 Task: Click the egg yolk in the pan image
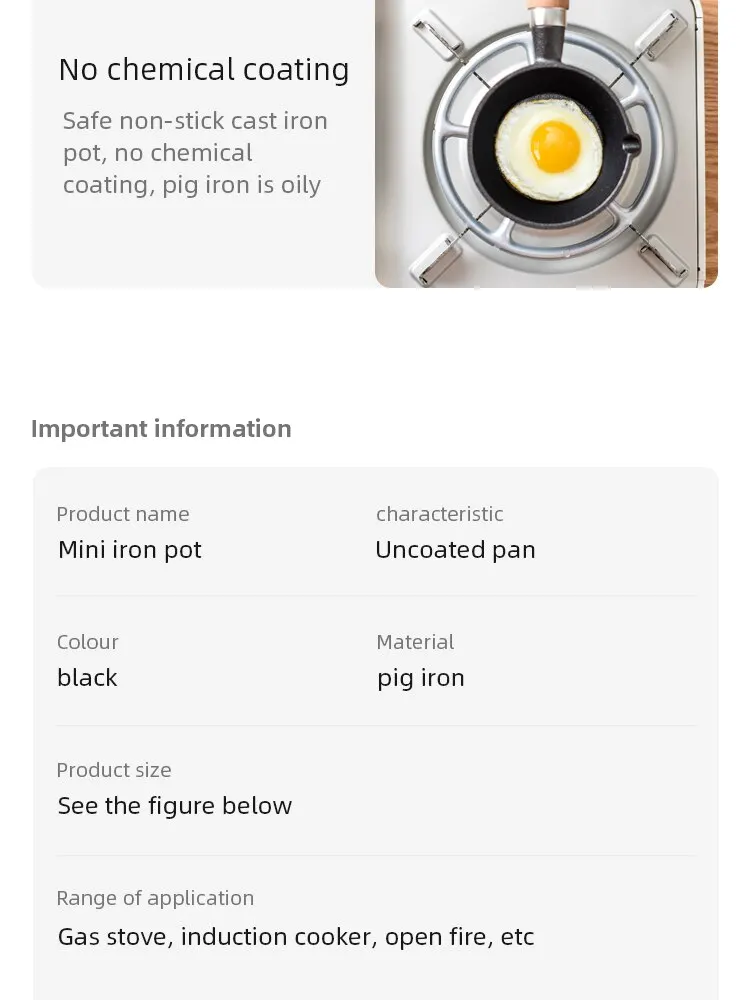tap(555, 147)
